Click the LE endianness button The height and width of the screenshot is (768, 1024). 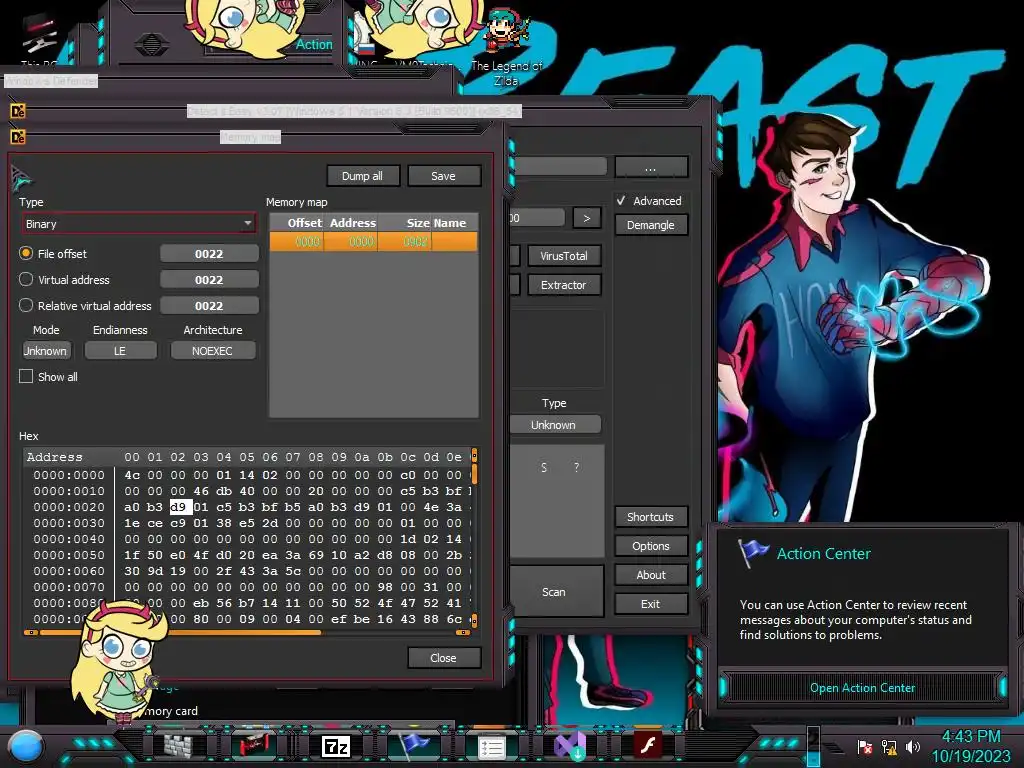tap(120, 351)
